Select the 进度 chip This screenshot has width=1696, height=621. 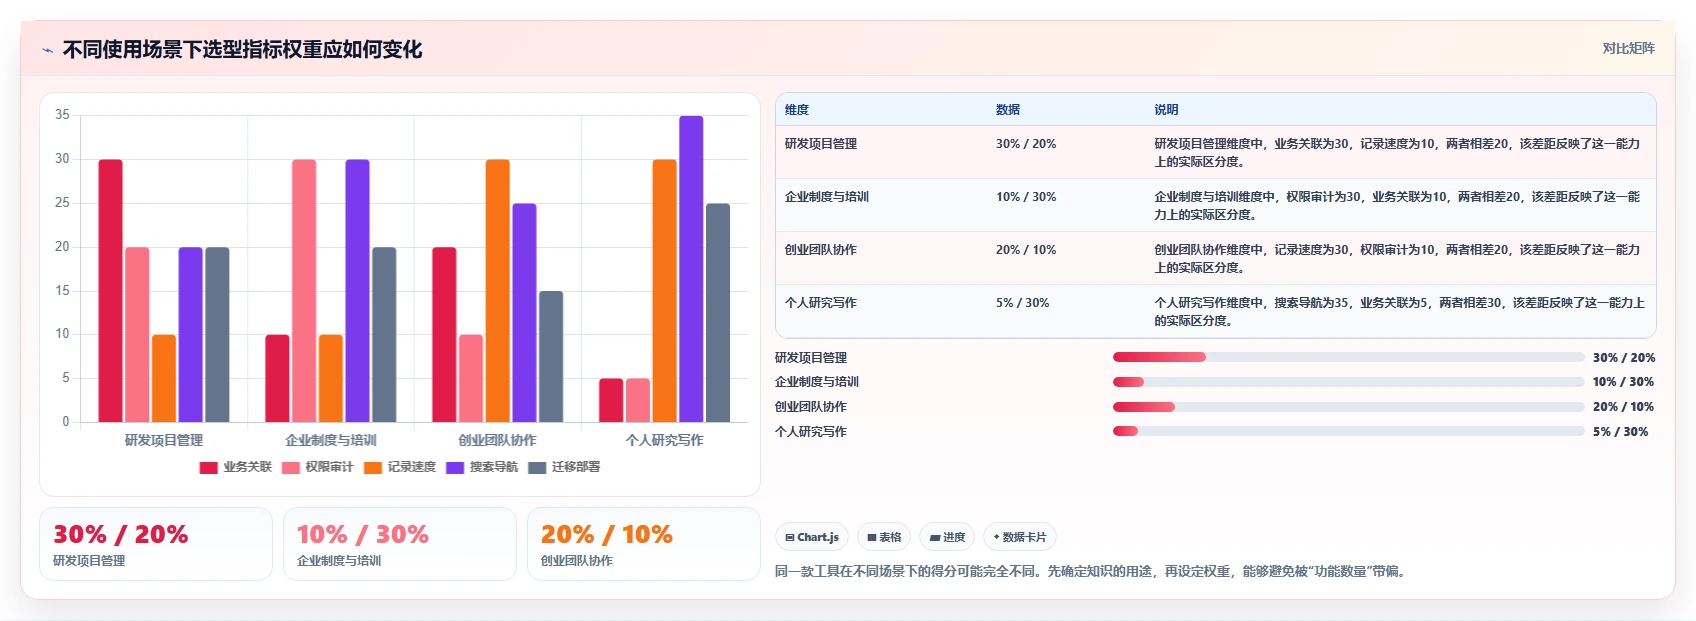[947, 537]
